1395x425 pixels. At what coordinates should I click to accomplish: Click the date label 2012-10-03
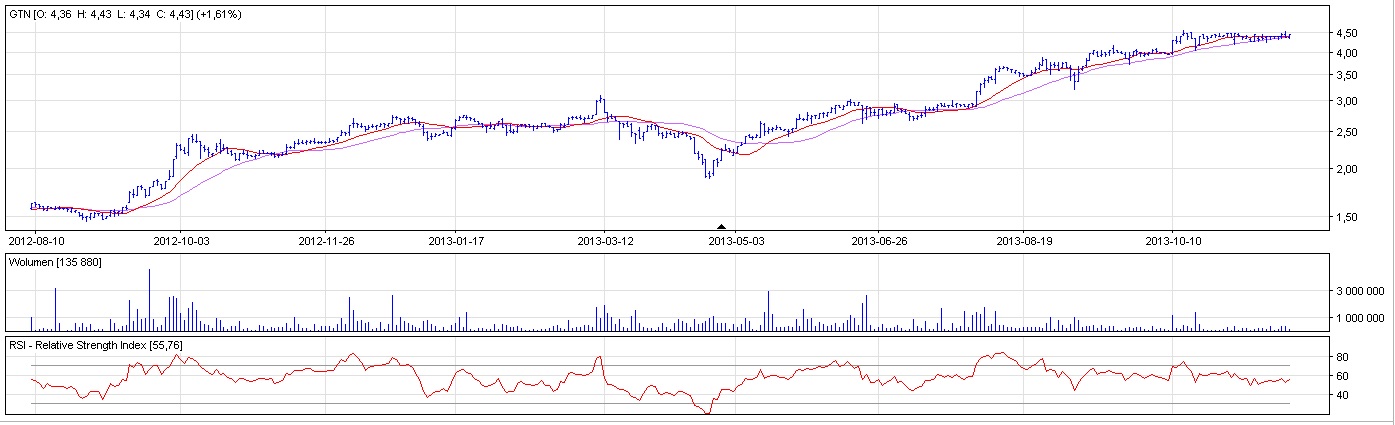pyautogui.click(x=182, y=241)
